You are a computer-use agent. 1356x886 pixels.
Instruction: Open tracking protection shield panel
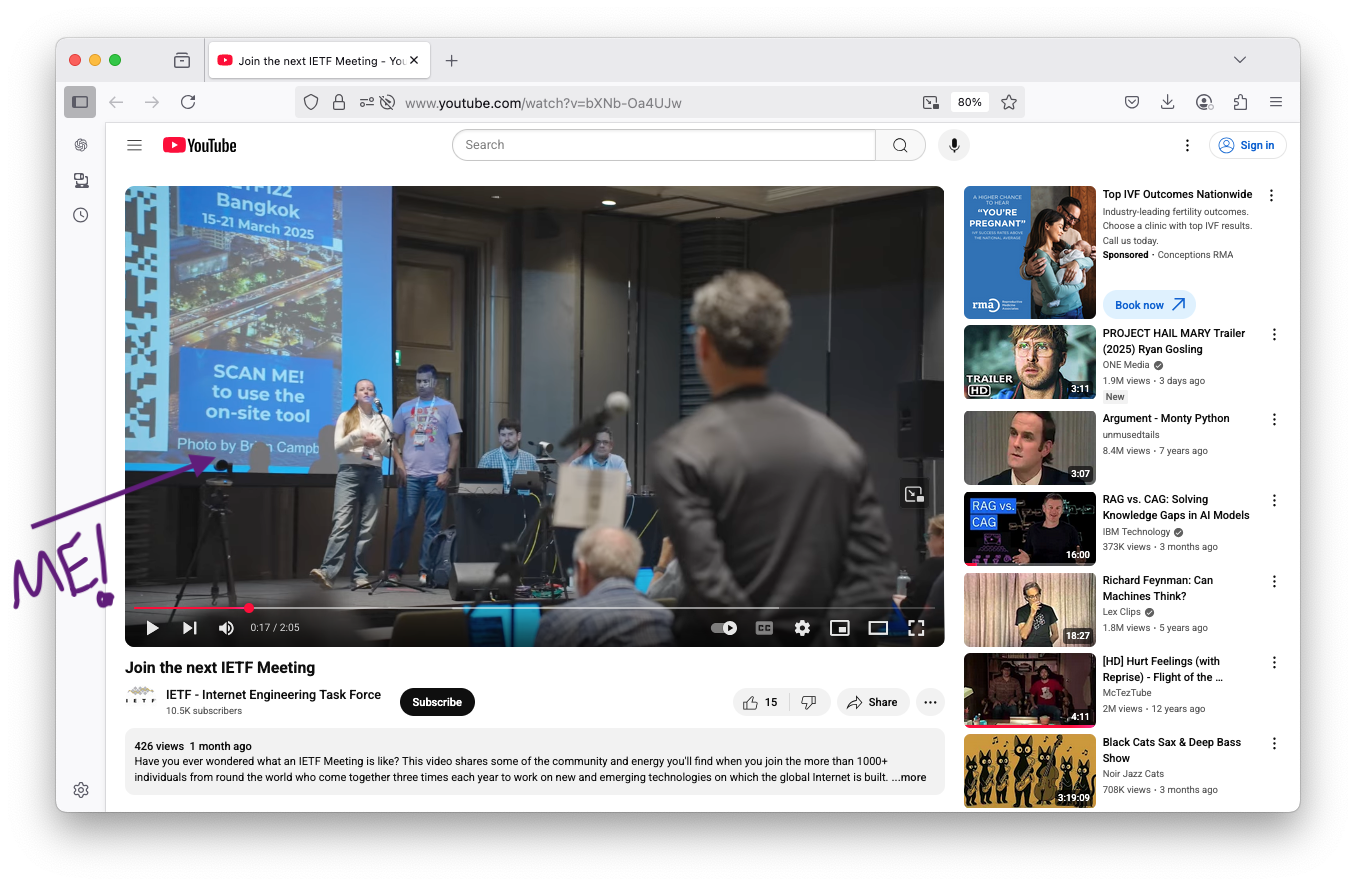pyautogui.click(x=311, y=102)
